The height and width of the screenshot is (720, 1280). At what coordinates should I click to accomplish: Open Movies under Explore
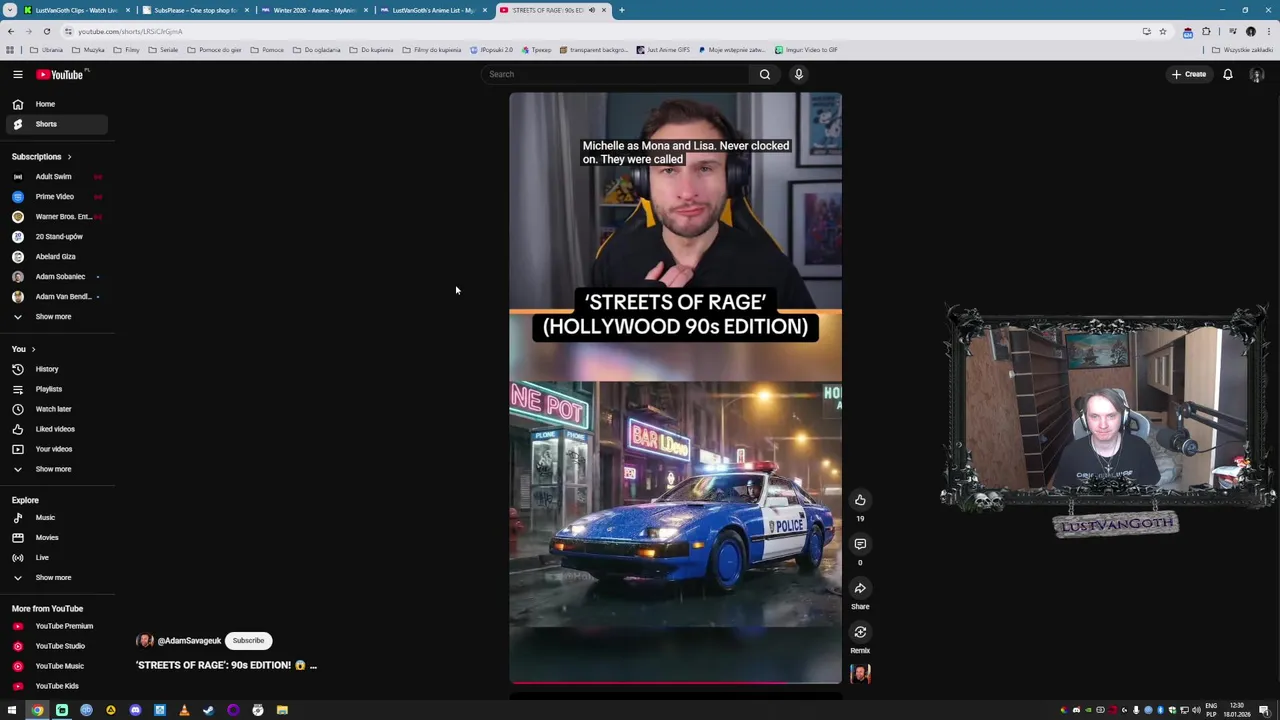(55, 538)
